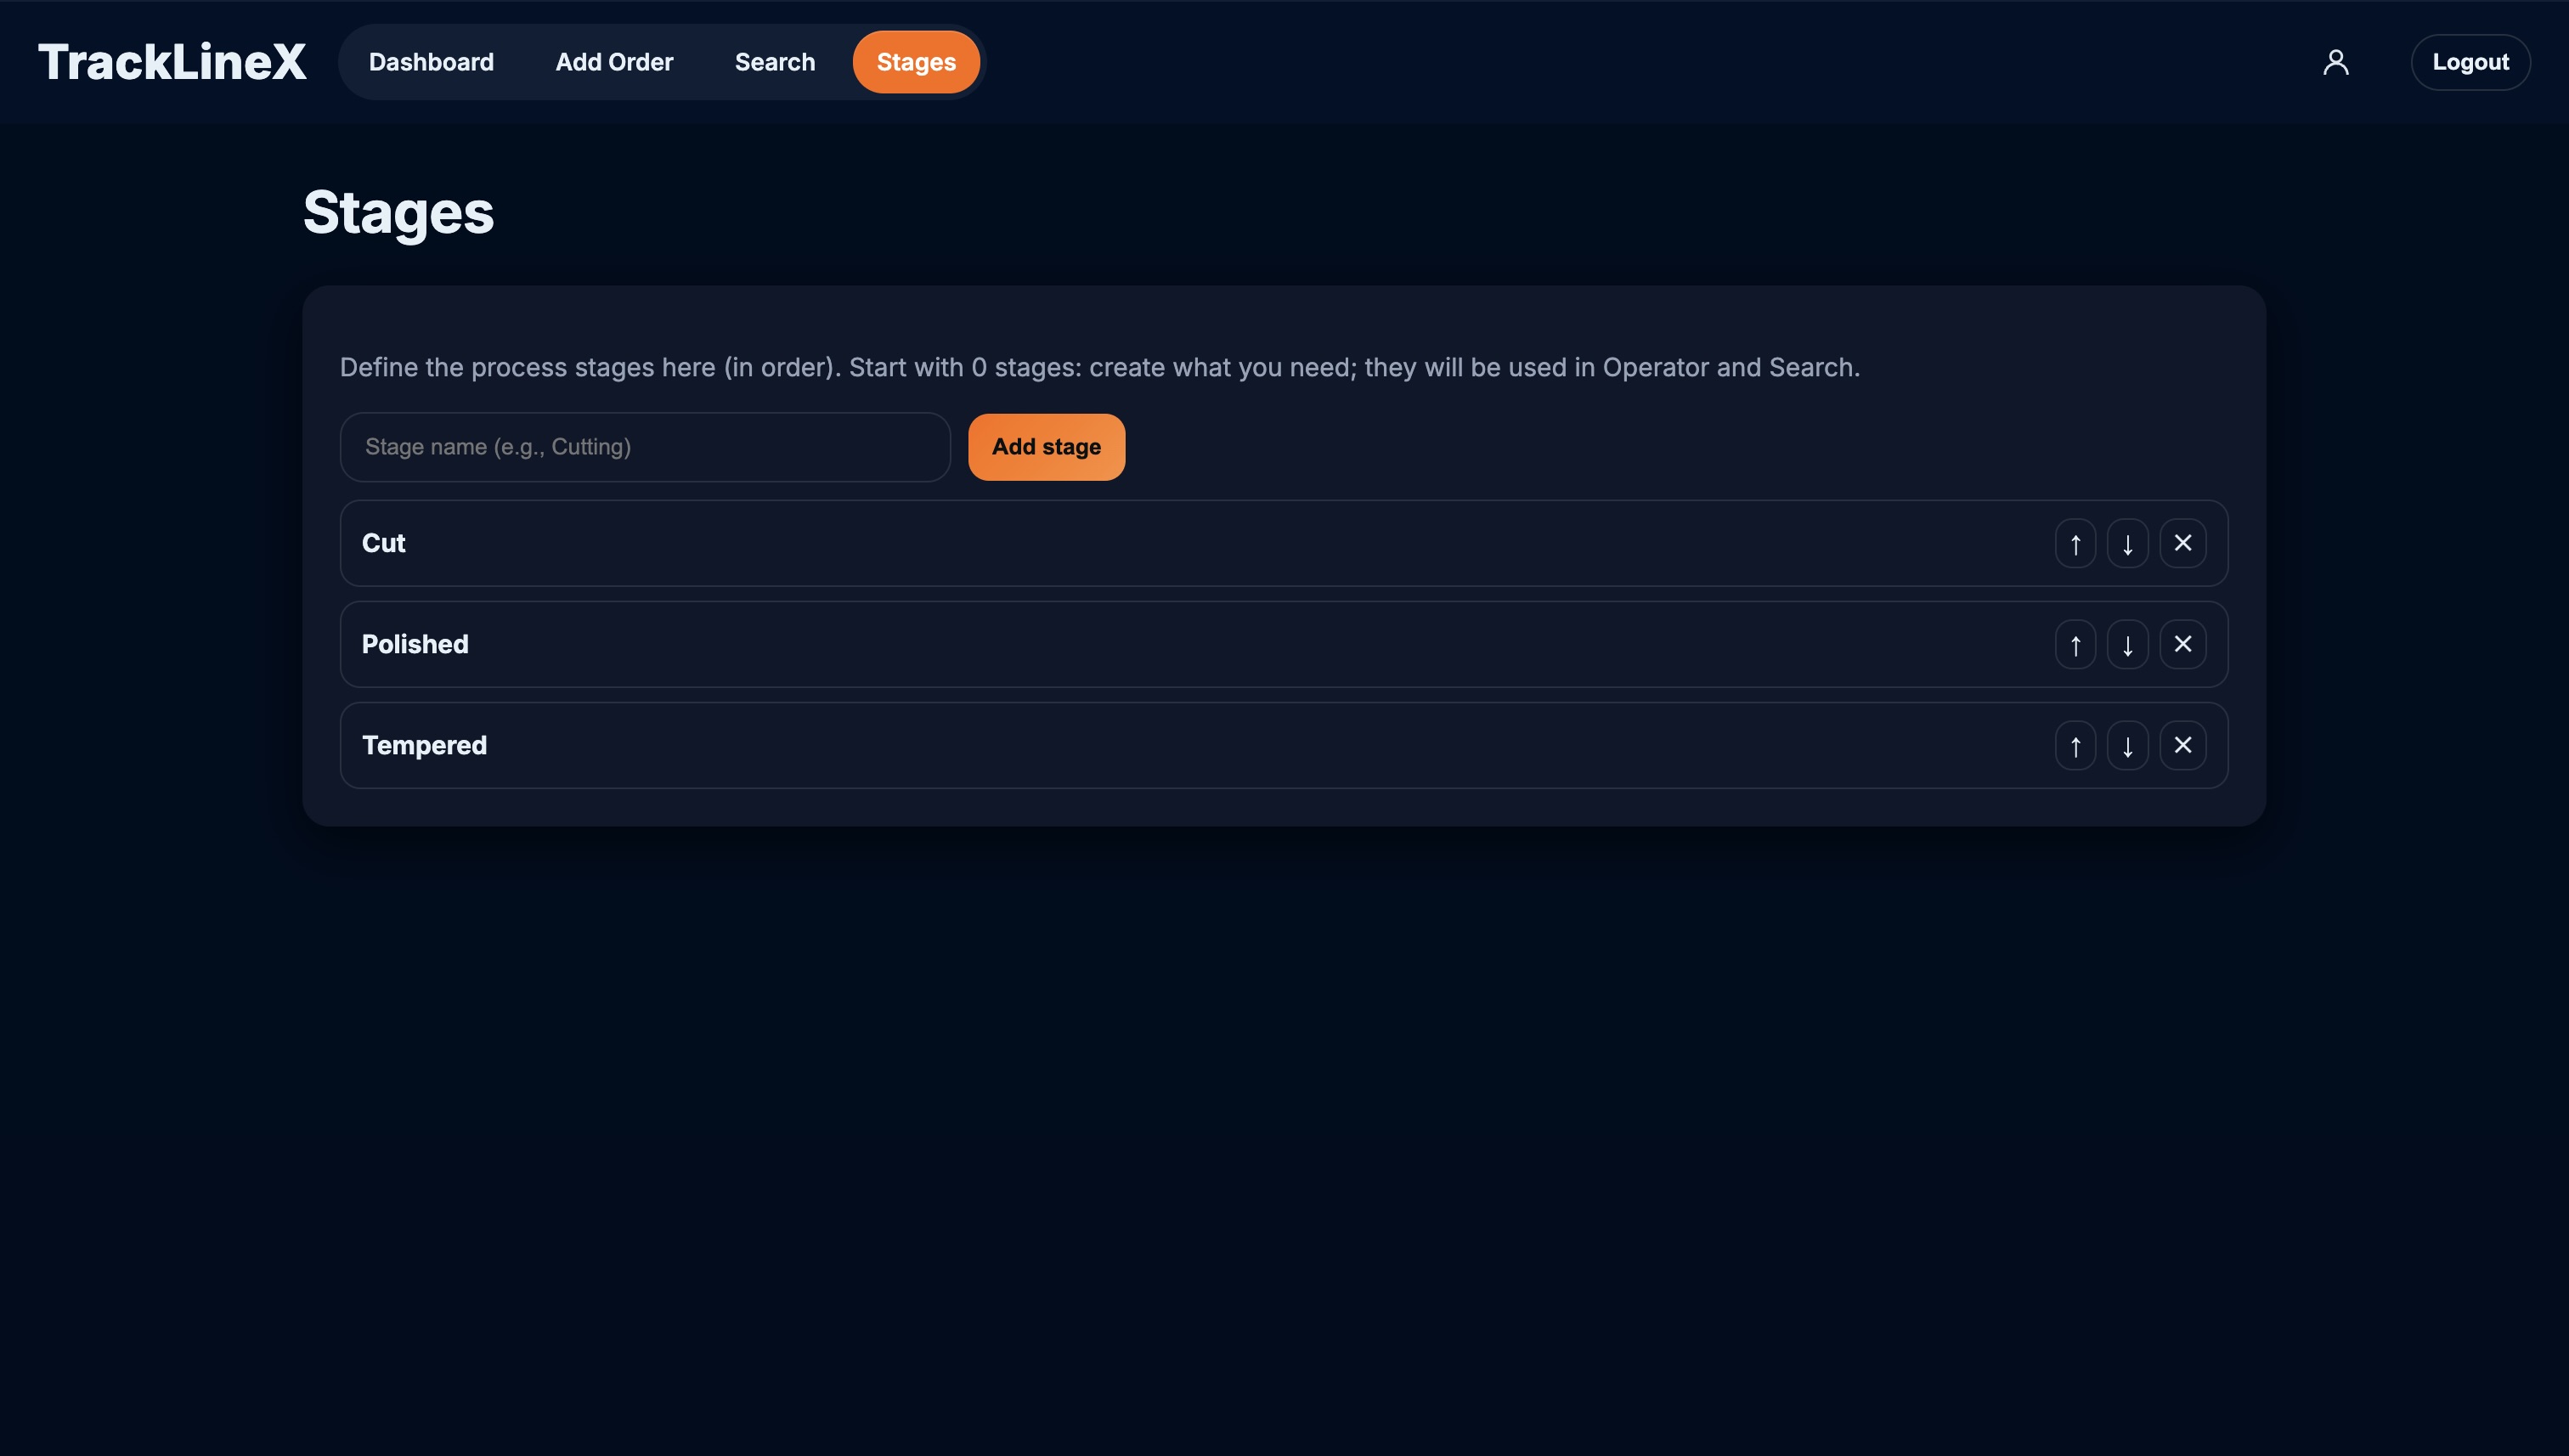Log out using the Logout button

click(x=2469, y=62)
